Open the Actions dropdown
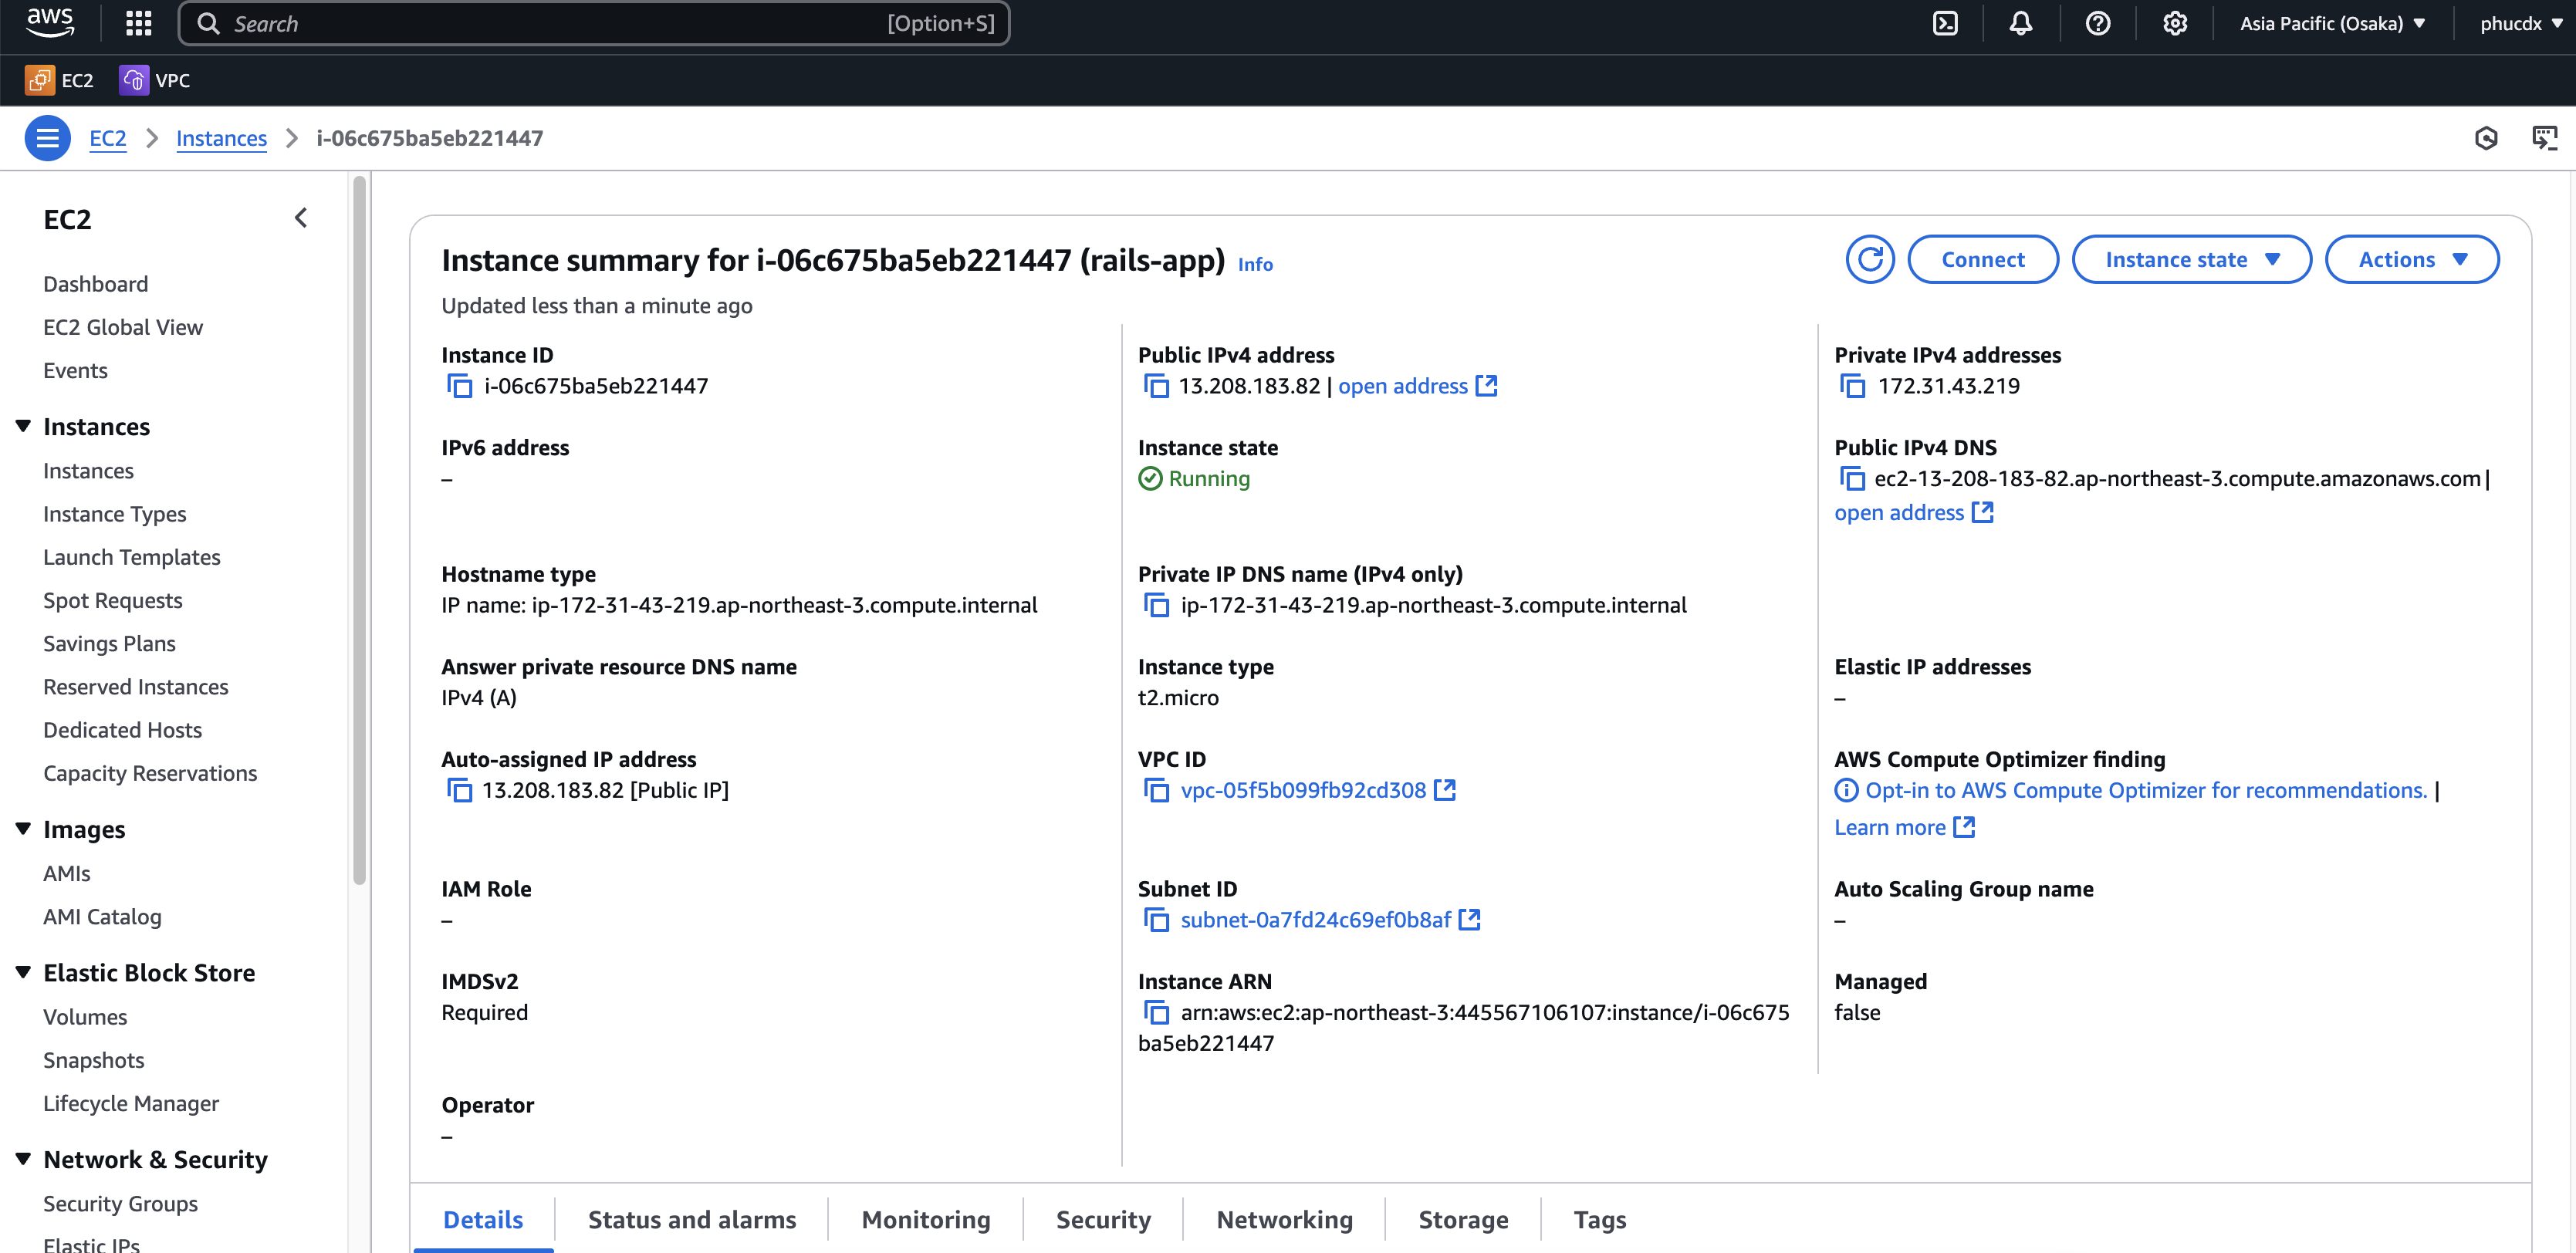Screen dimensions: 2576x1253 pyautogui.click(x=2412, y=259)
